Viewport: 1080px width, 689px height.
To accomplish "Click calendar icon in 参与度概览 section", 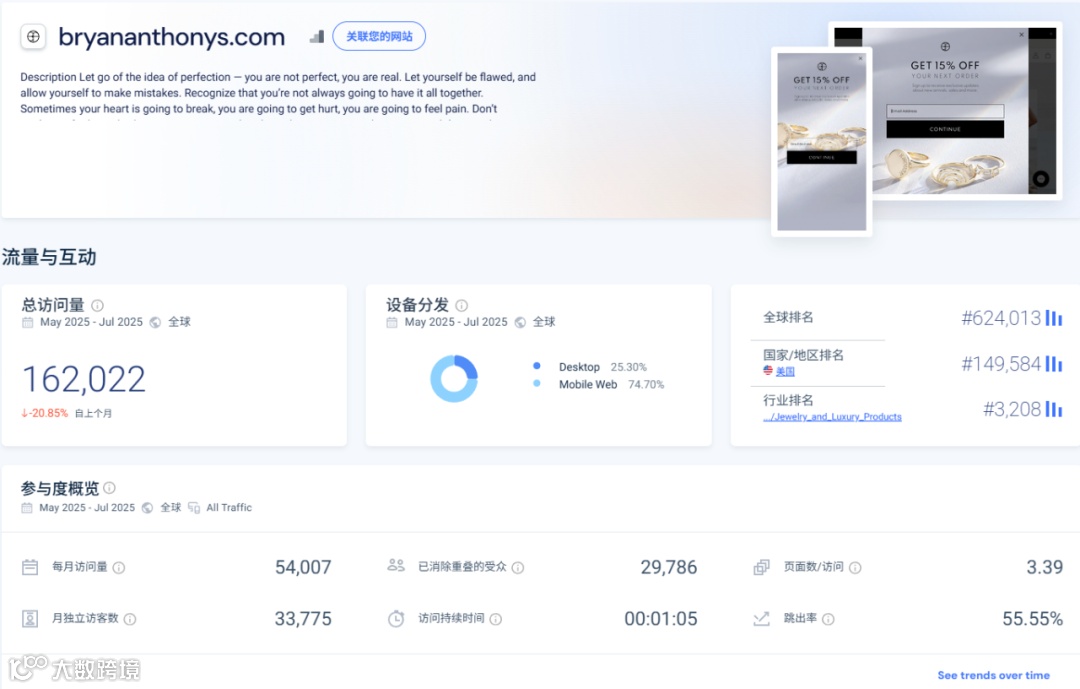I will tap(27, 508).
